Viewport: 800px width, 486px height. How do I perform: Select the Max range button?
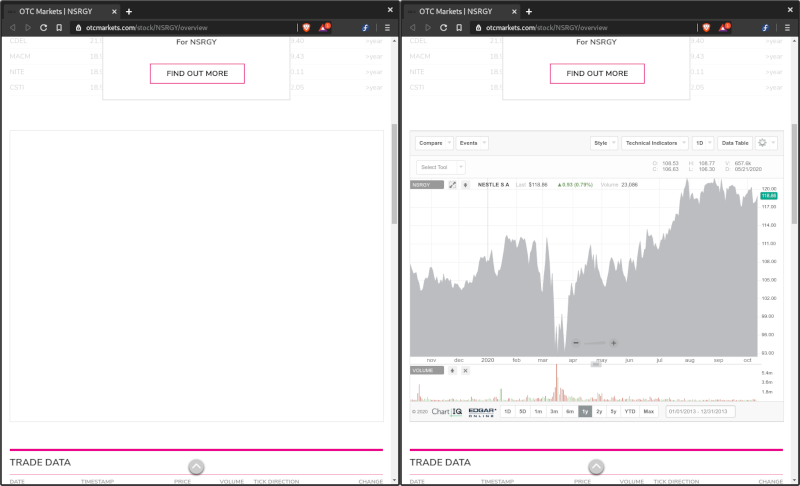pyautogui.click(x=648, y=412)
